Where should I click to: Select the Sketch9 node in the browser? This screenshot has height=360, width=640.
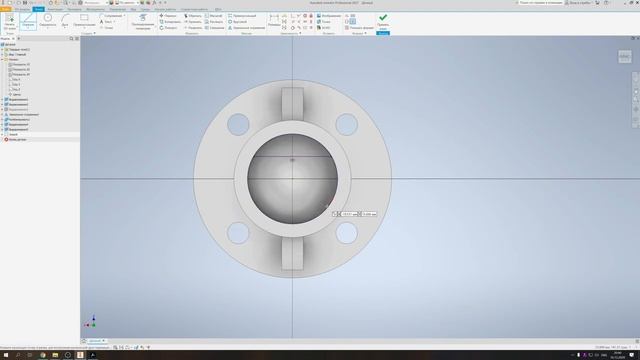[x=11, y=134]
